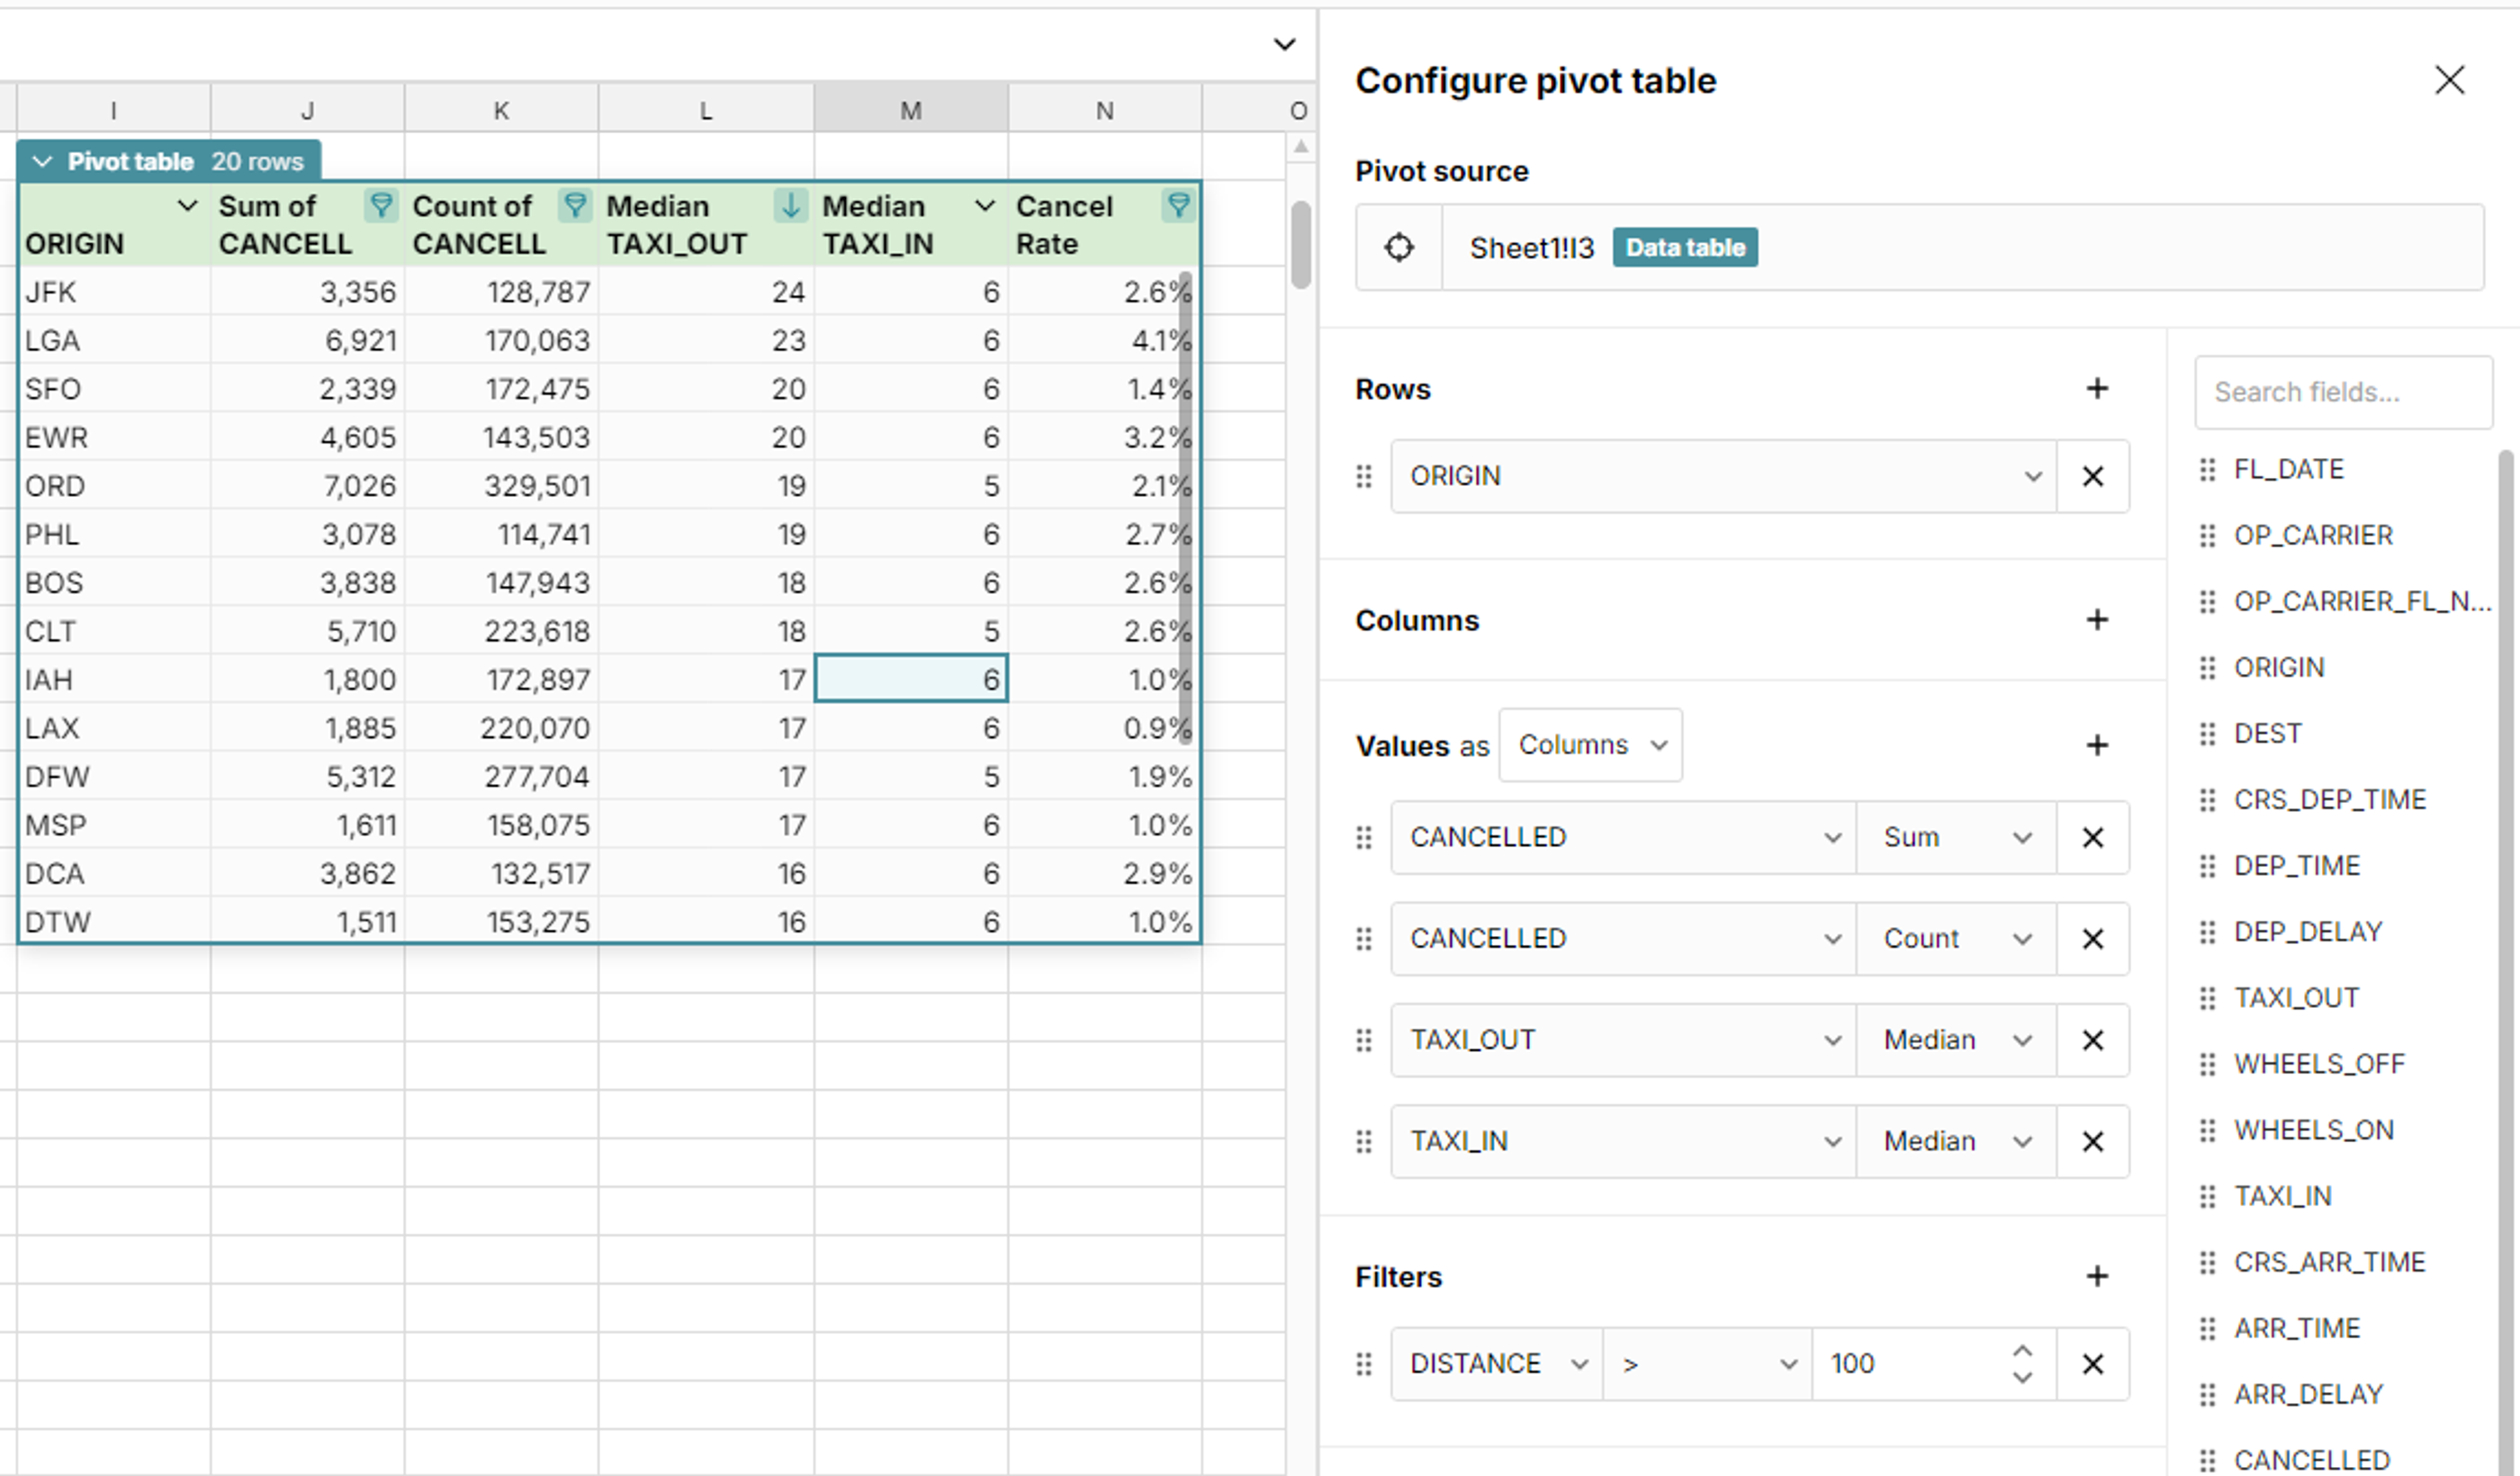Click filter icon on Count of CANCELL header

point(575,206)
